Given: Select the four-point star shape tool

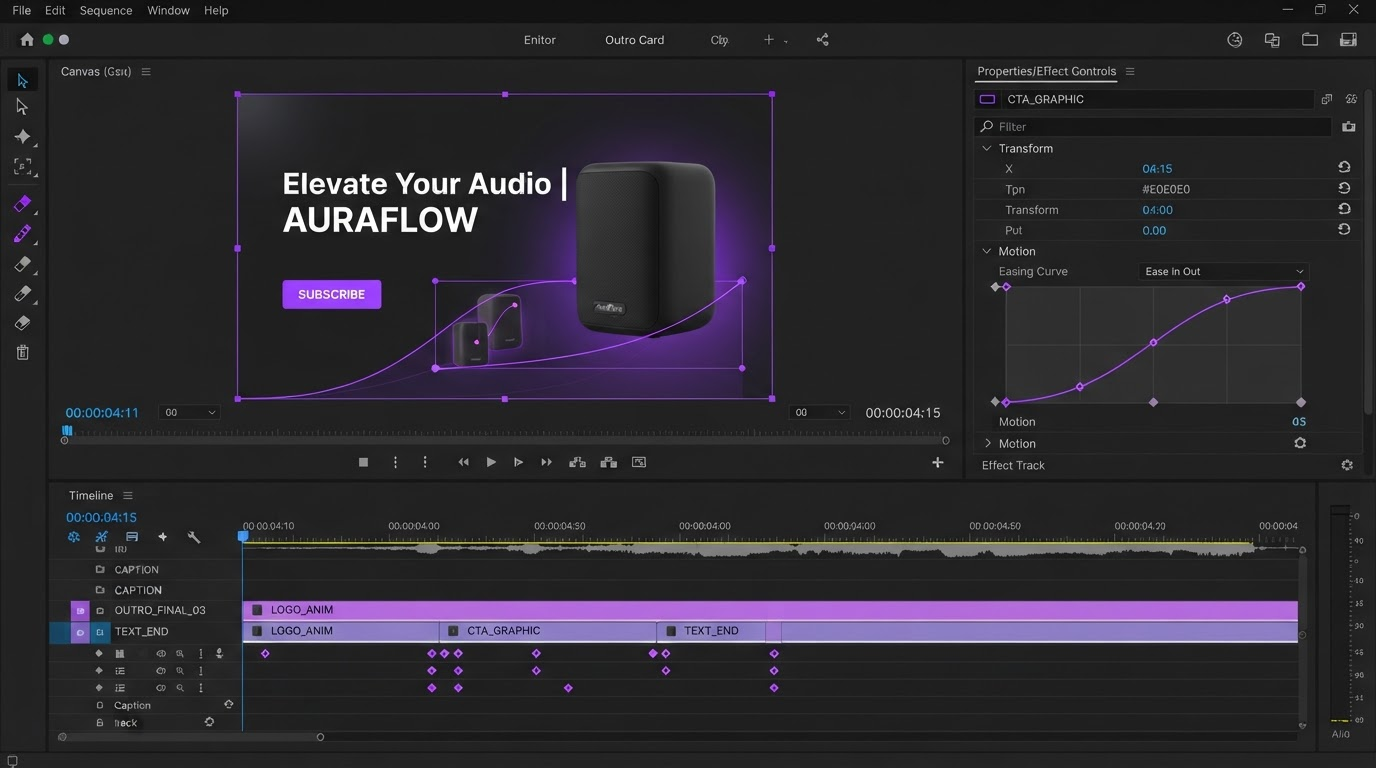Looking at the screenshot, I should click(x=22, y=136).
